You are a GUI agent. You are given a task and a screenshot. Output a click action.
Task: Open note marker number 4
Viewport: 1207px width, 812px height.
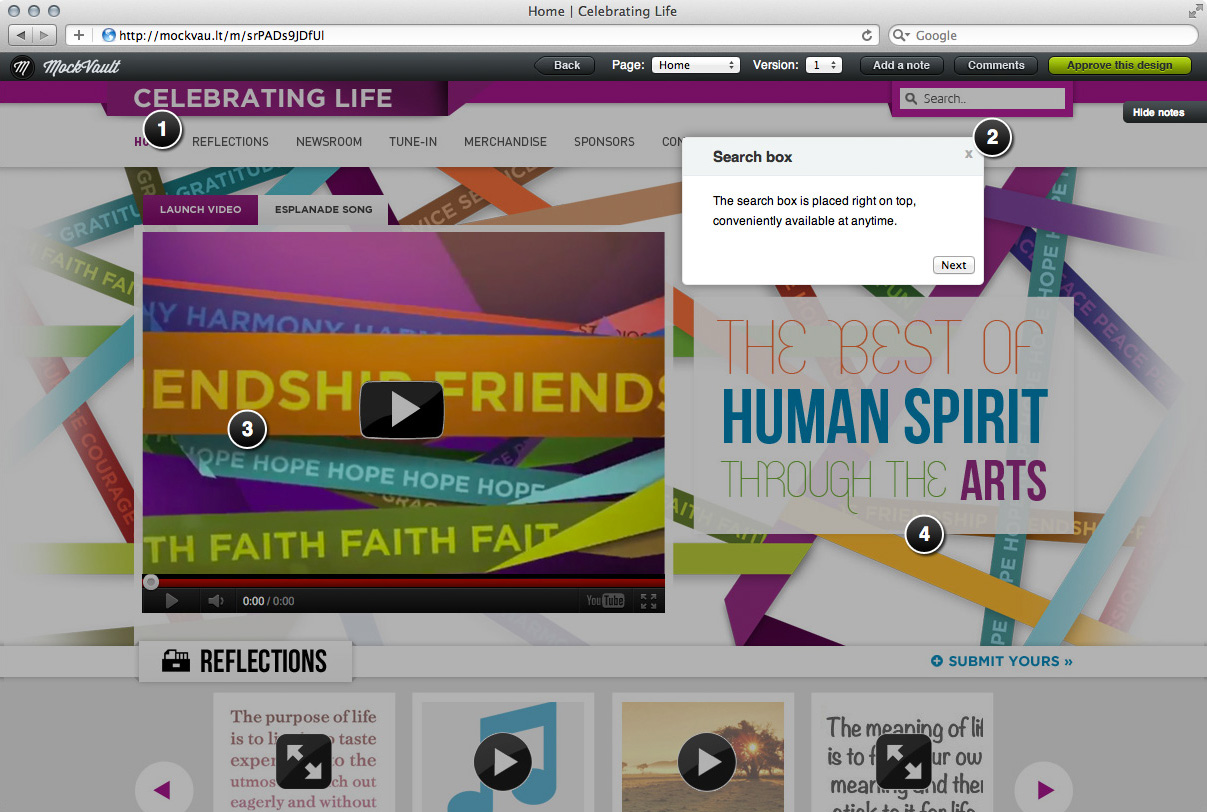924,534
